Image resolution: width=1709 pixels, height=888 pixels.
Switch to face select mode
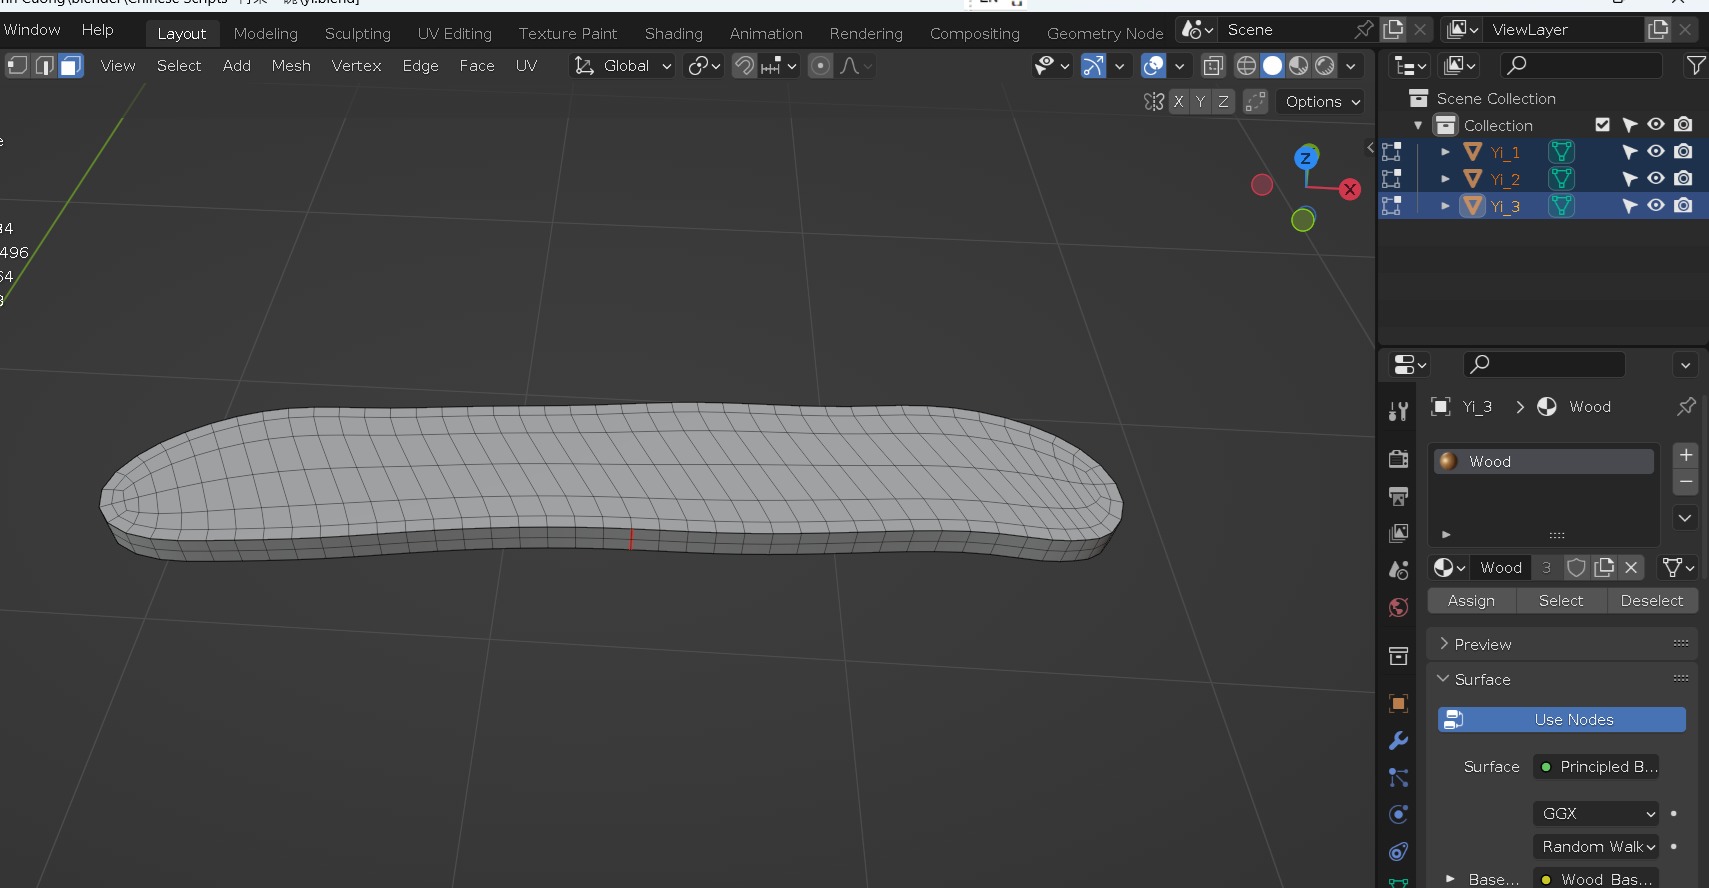70,66
